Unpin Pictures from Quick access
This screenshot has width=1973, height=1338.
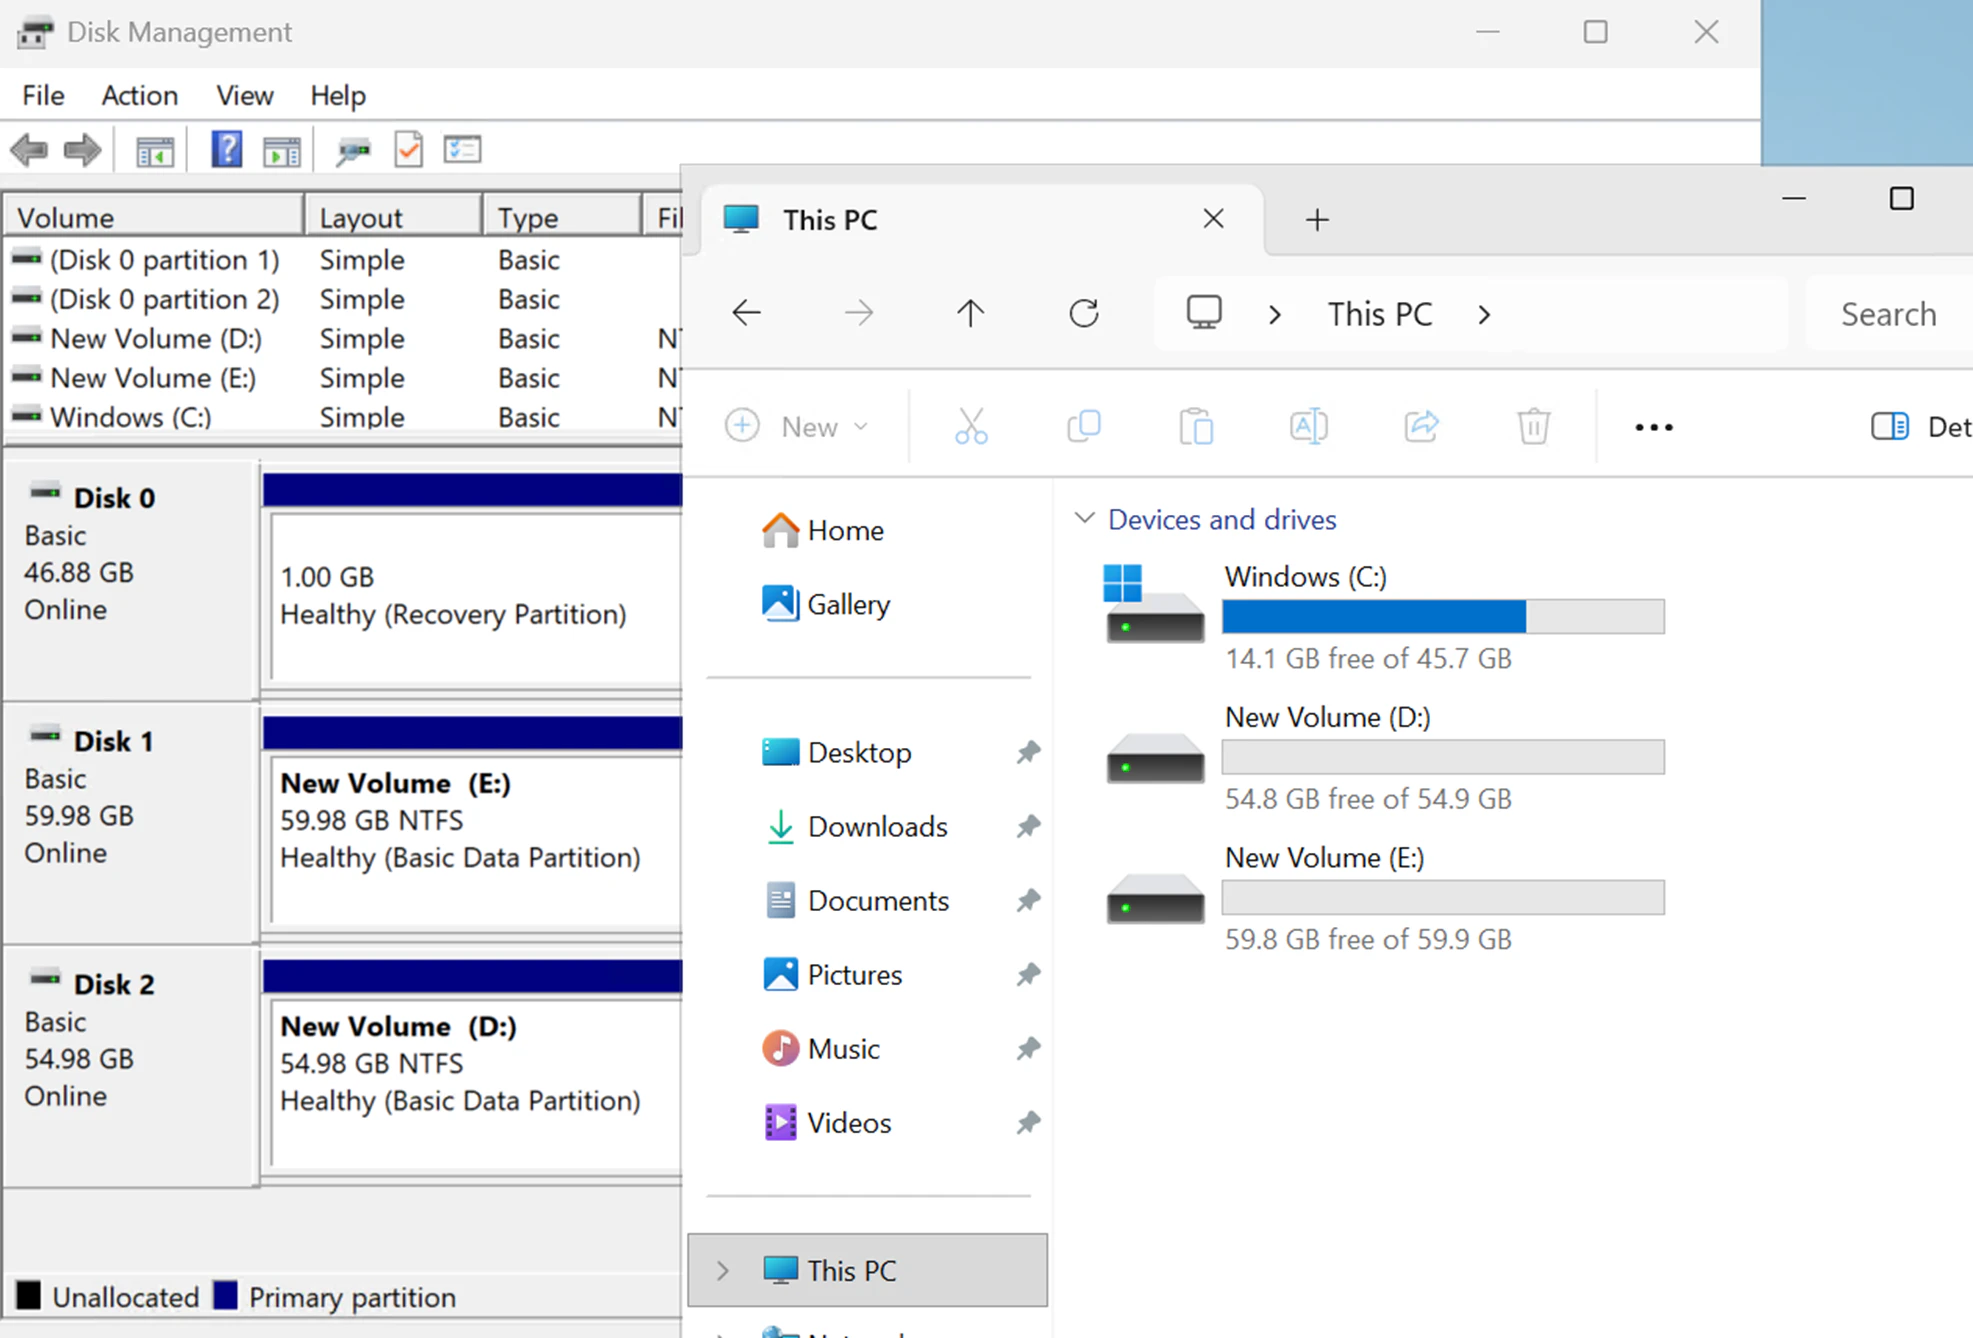[x=1028, y=974]
